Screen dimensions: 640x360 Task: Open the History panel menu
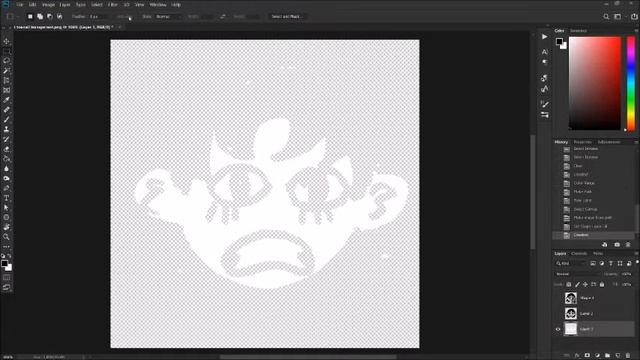636,142
